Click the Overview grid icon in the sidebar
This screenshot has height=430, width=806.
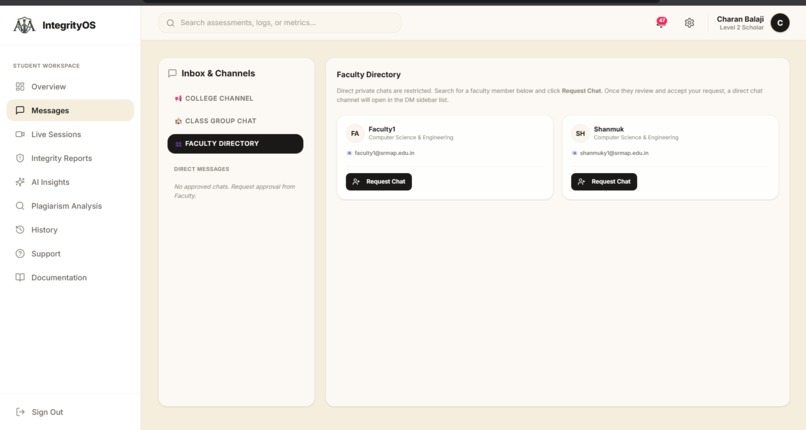(20, 86)
